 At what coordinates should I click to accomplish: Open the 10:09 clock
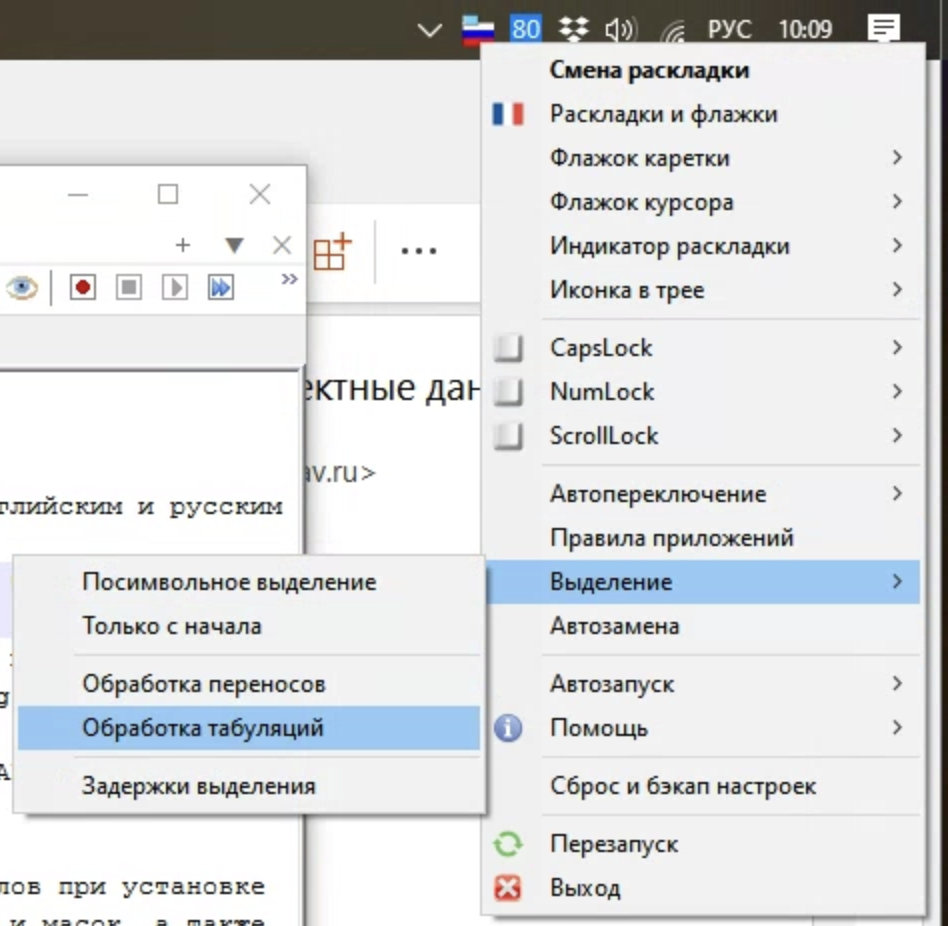tap(805, 28)
